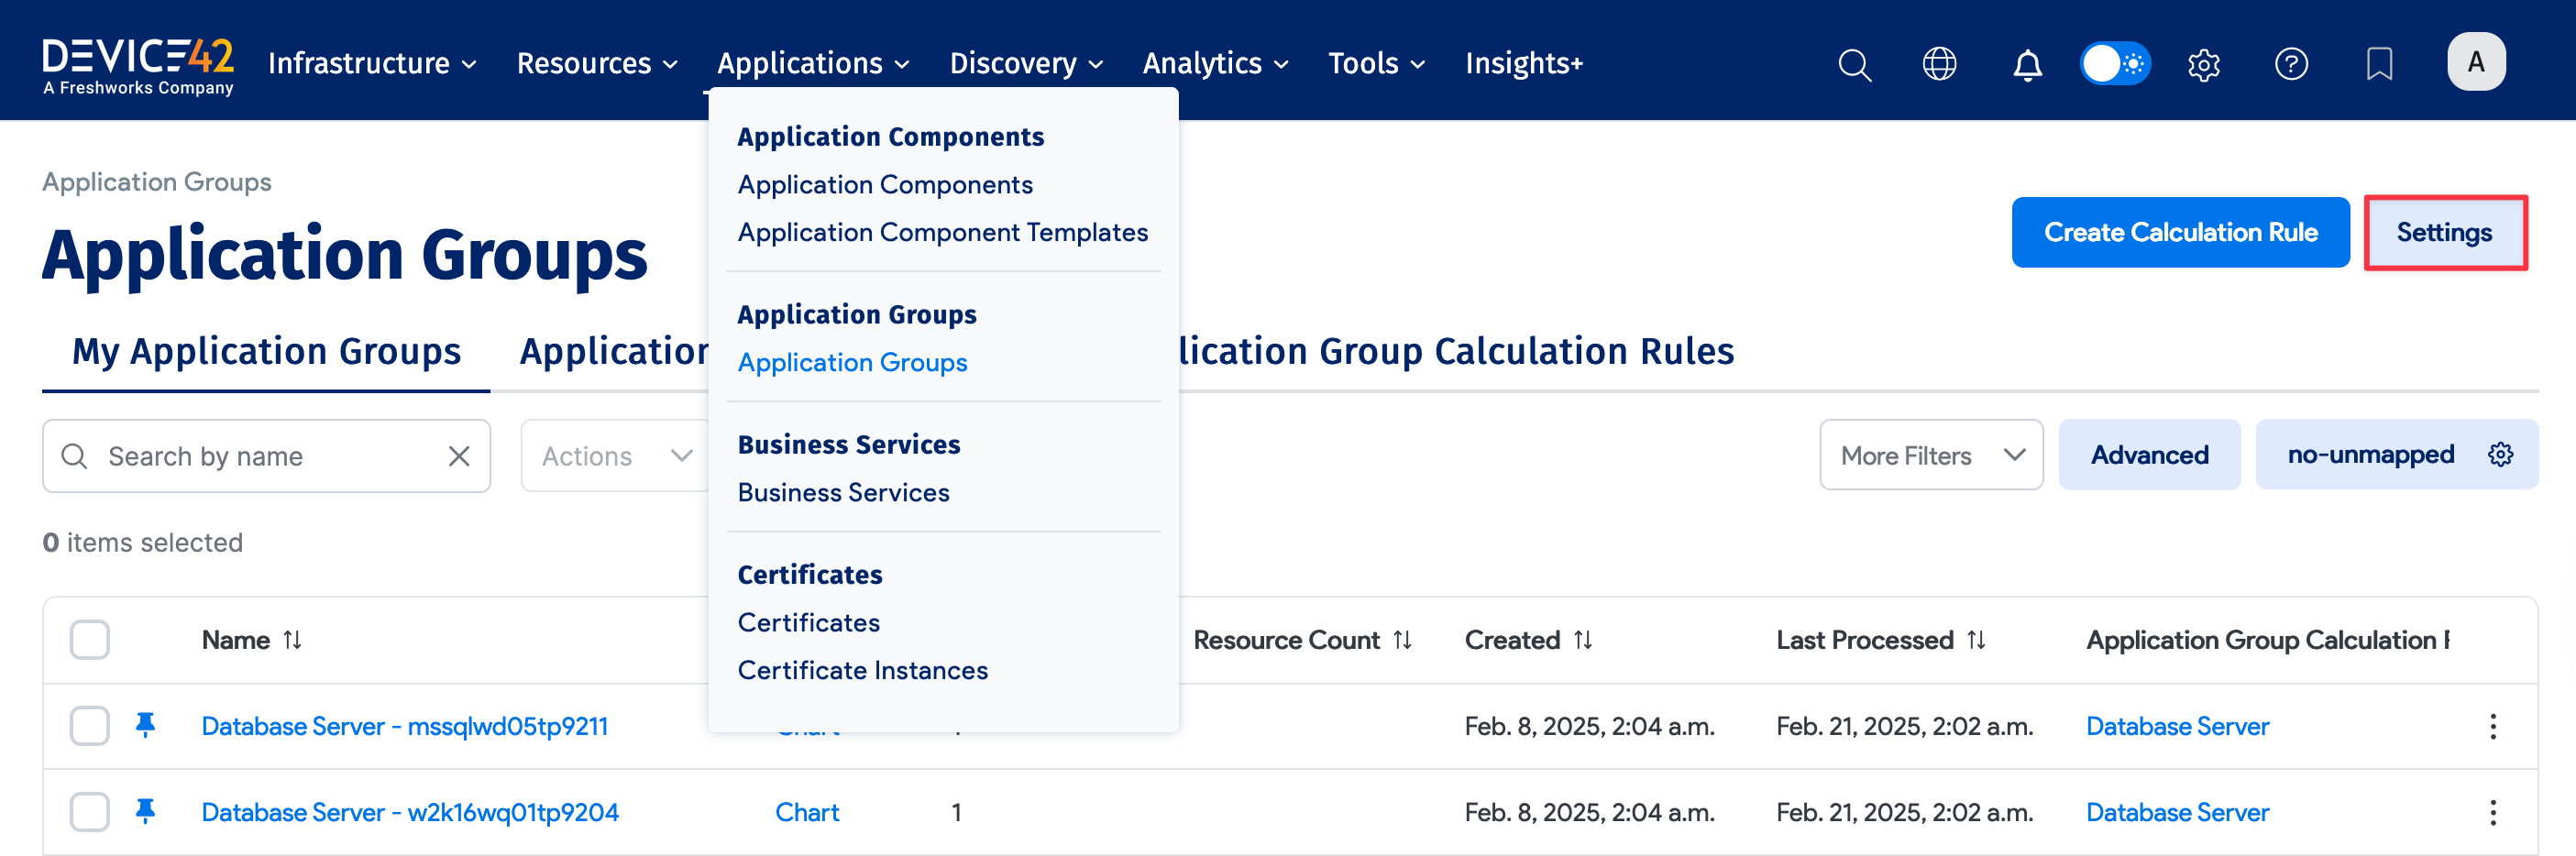Screen dimensions: 2576x856
Task: Clear the search by name field
Action: pyautogui.click(x=459, y=455)
